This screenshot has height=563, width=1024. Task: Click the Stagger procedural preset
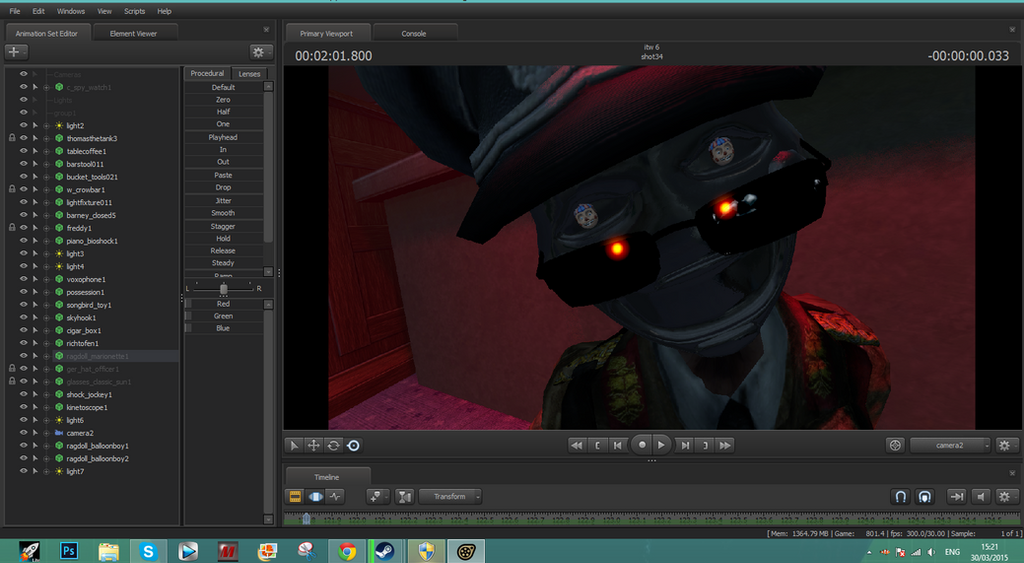click(223, 226)
